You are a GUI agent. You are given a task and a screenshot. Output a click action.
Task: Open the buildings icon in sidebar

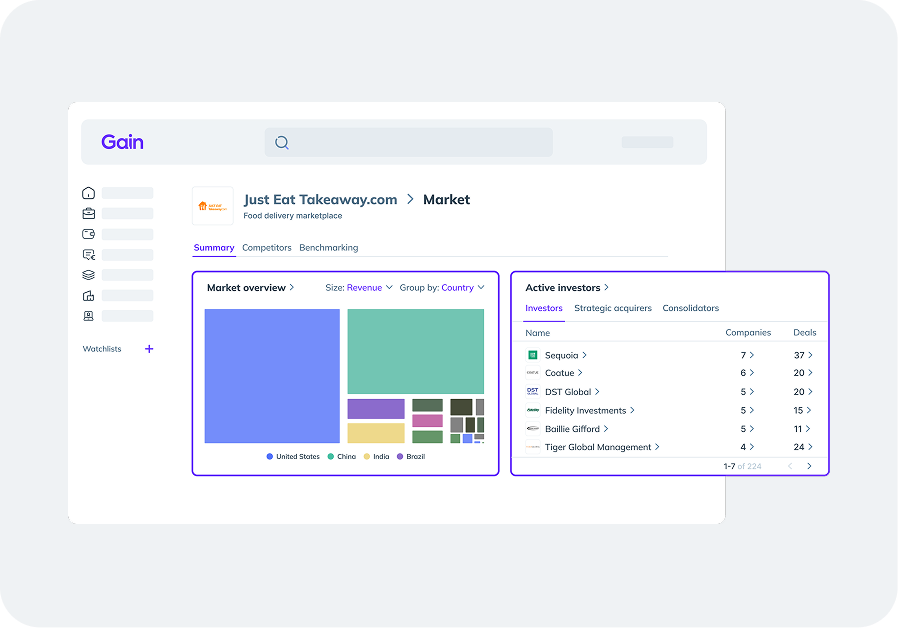tap(88, 295)
